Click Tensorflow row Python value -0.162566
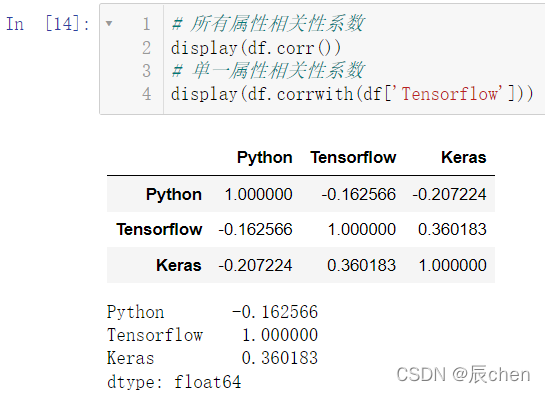The height and width of the screenshot is (393, 545). (x=255, y=229)
